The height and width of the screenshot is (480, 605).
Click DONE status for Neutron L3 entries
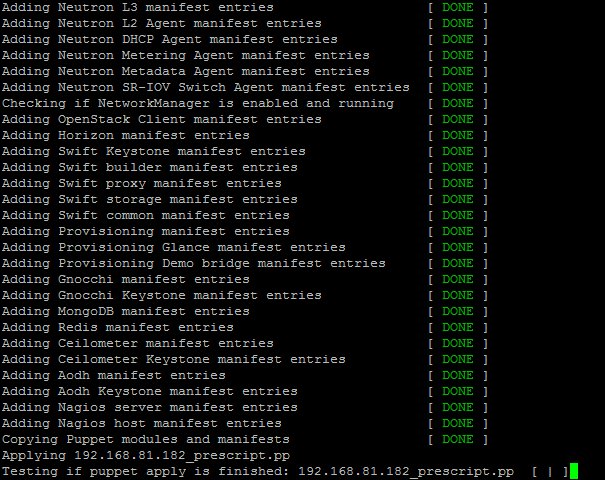pyautogui.click(x=458, y=7)
